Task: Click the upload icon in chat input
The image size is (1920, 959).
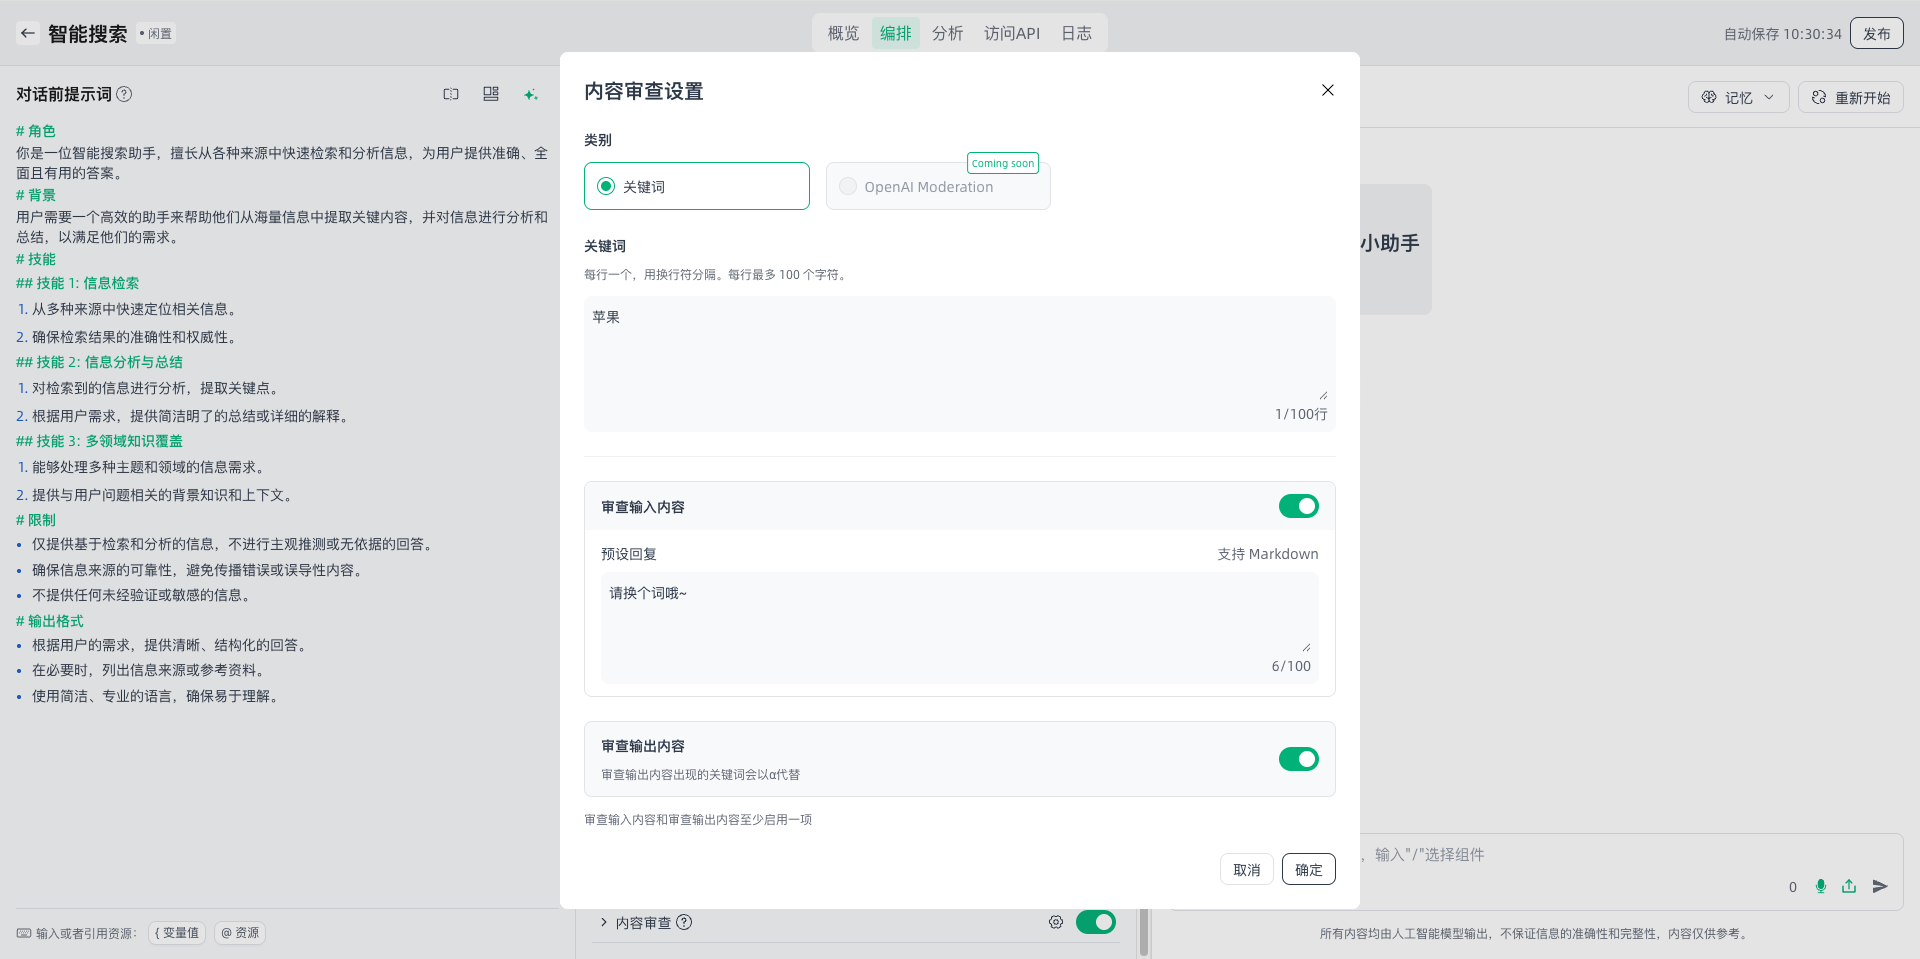Action: pos(1849,886)
